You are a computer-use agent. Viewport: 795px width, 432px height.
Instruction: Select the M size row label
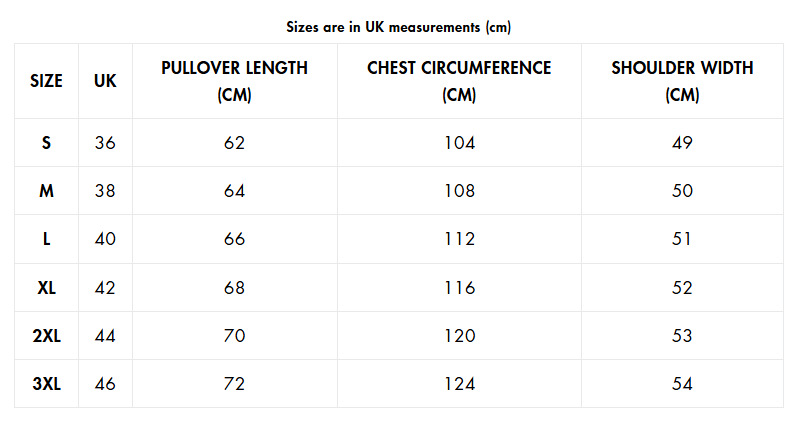tap(46, 191)
